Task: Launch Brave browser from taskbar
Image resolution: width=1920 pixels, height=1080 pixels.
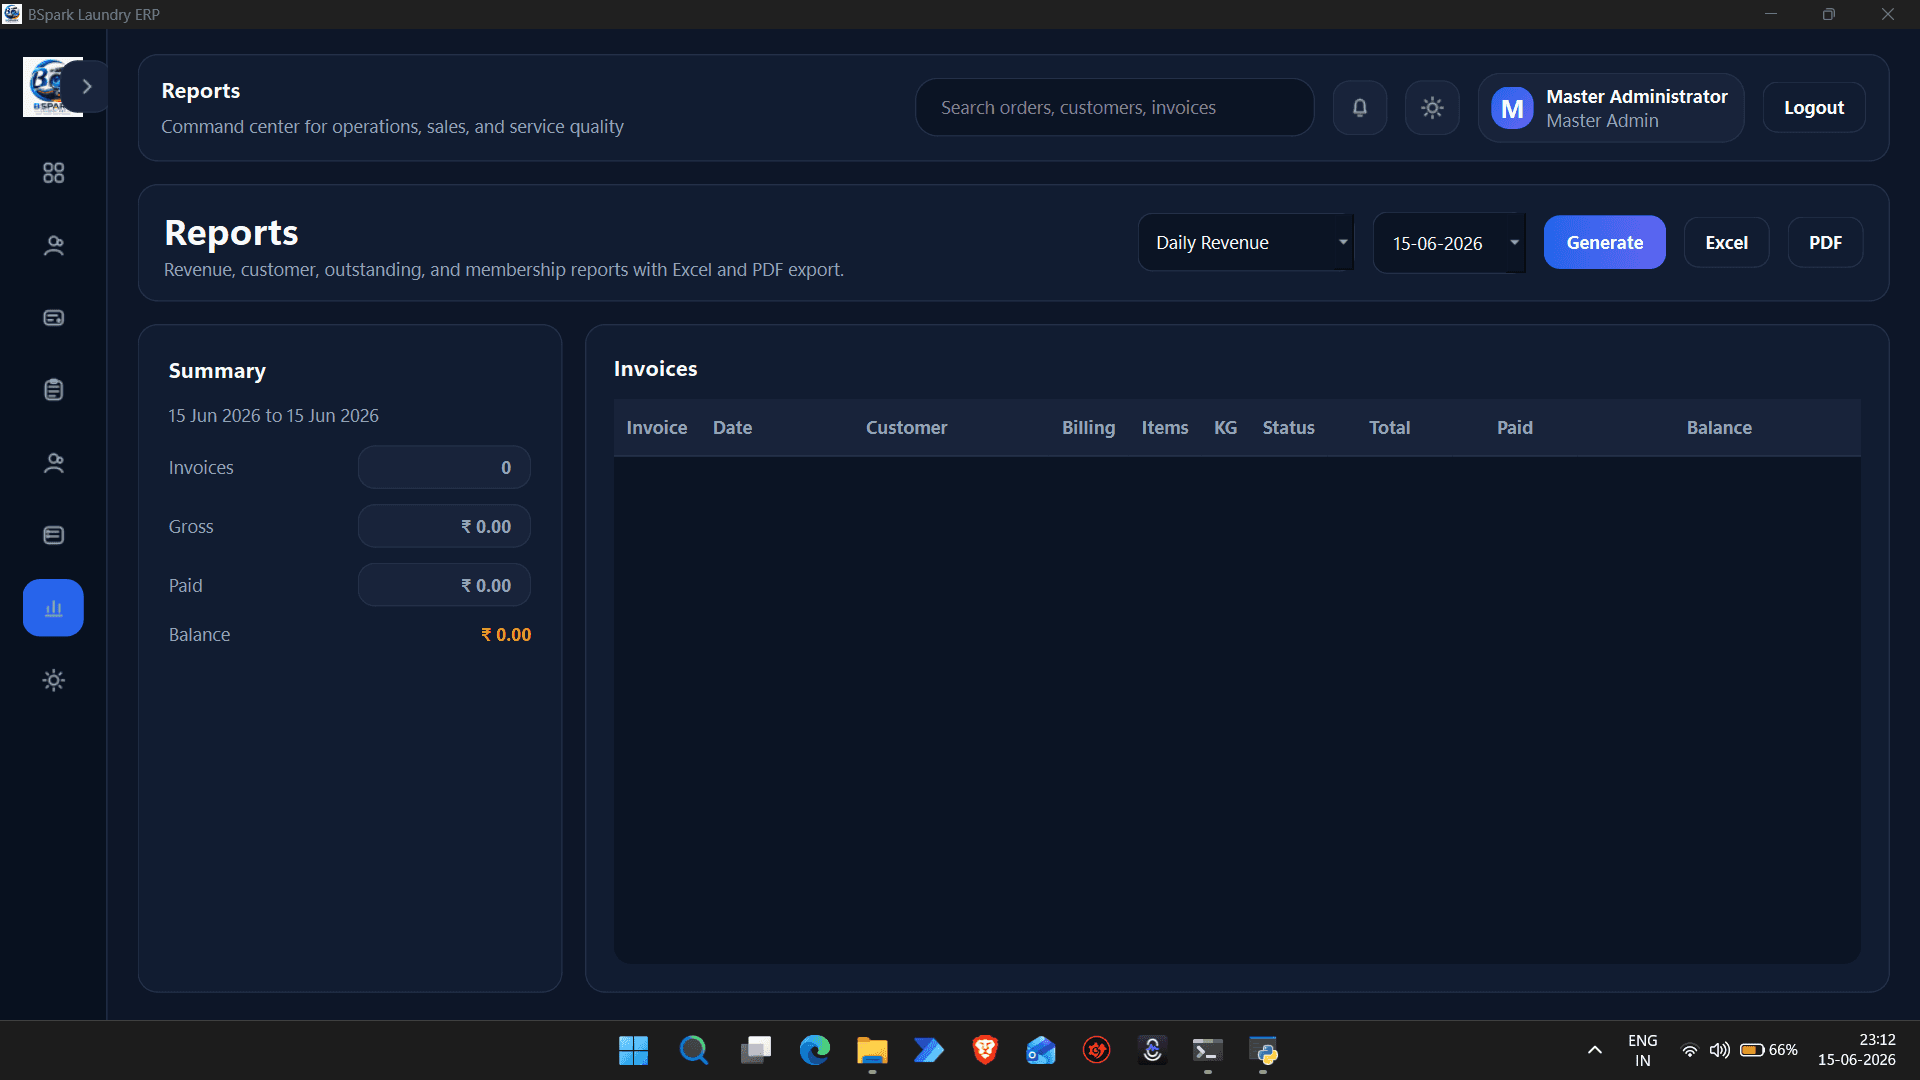Action: [985, 1050]
